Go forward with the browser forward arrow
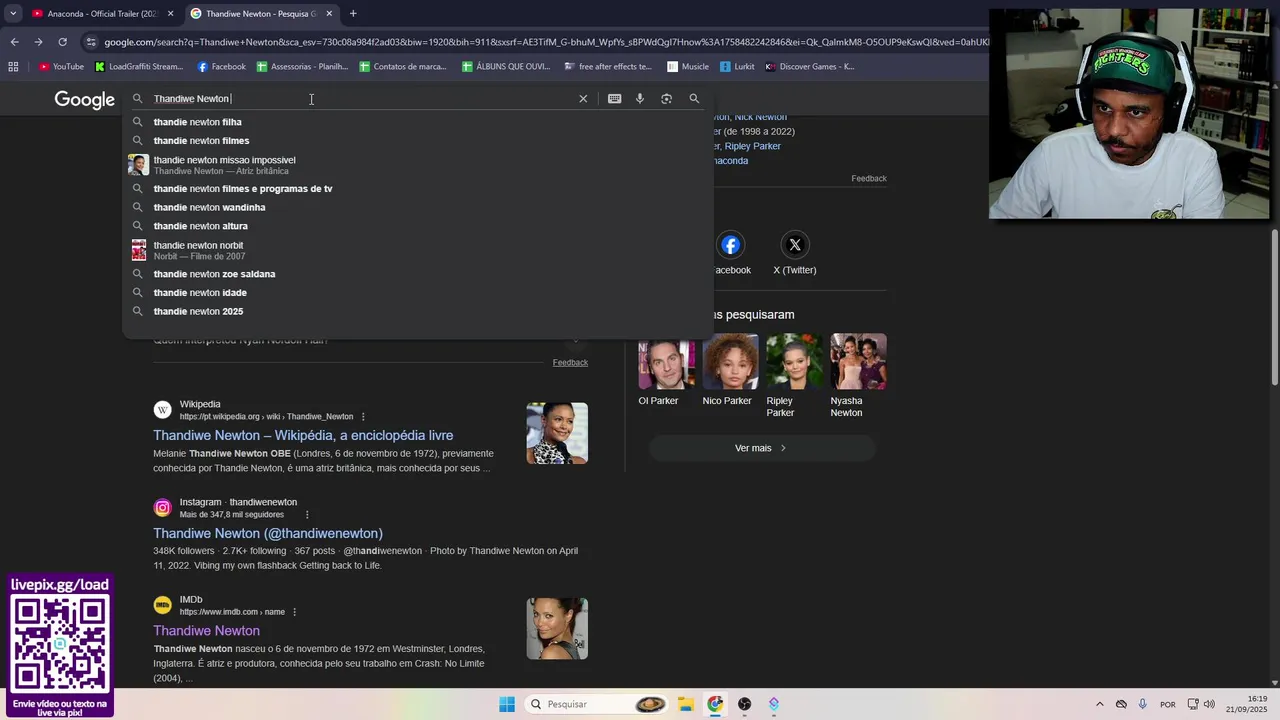 click(38, 42)
